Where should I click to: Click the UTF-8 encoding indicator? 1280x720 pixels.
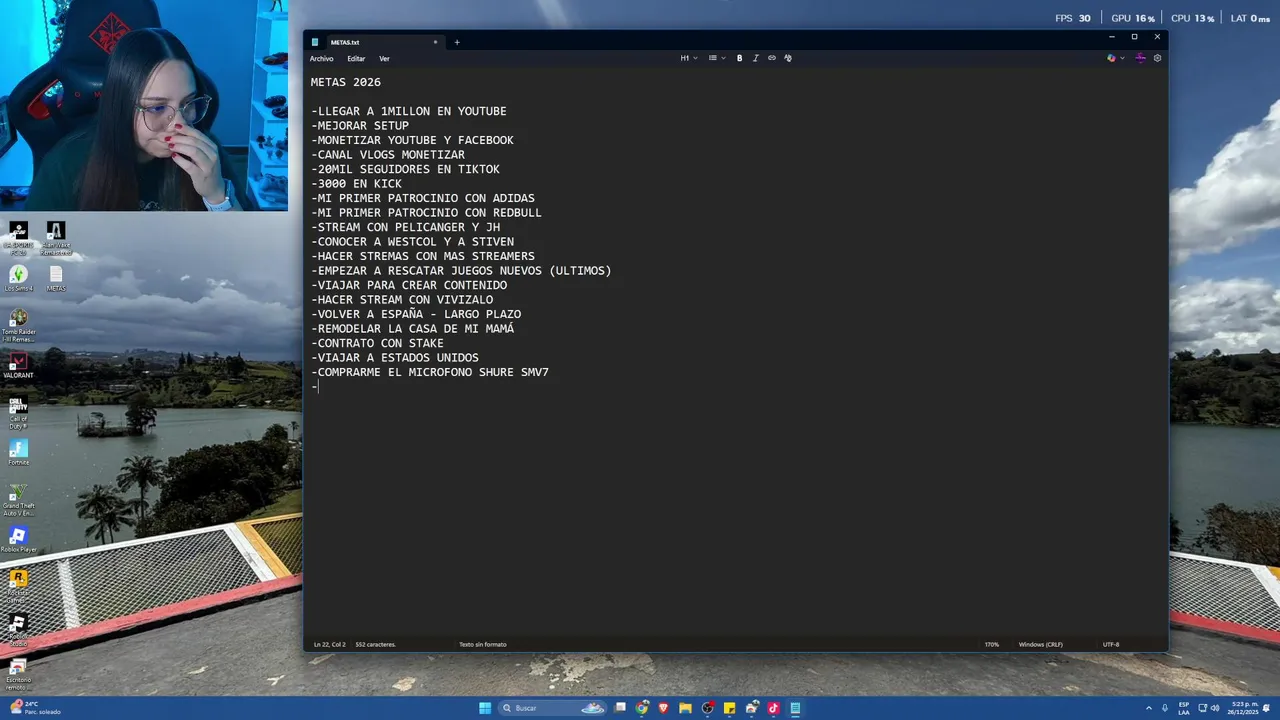coord(1111,644)
